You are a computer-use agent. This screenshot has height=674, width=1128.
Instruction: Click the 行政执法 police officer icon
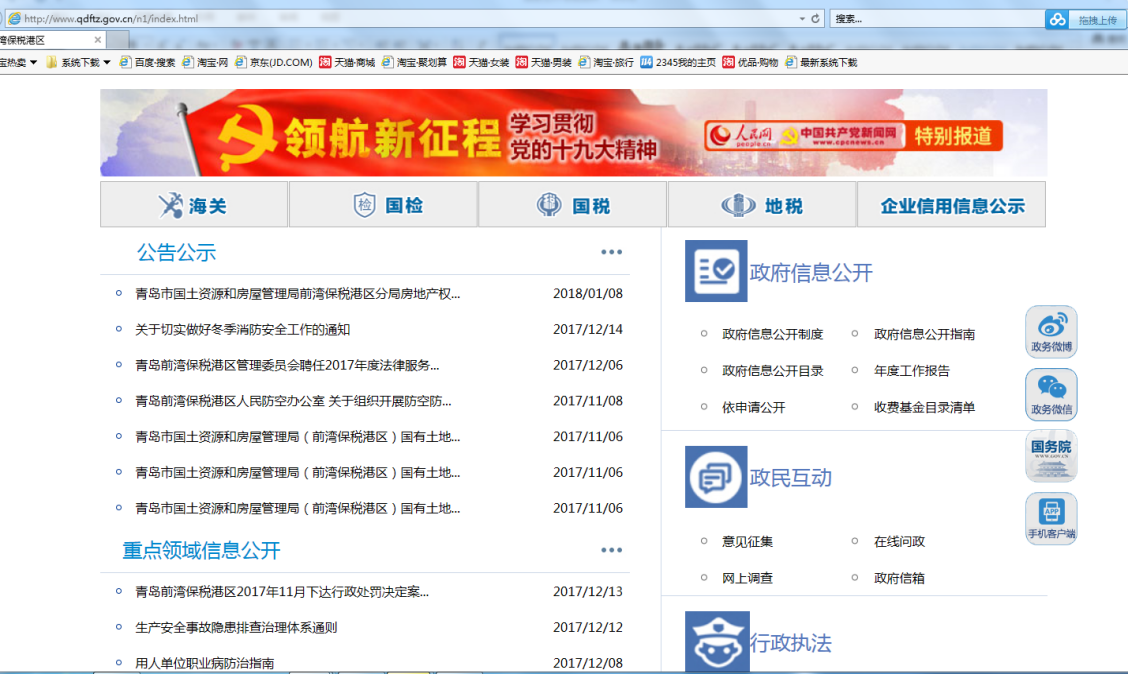point(716,642)
